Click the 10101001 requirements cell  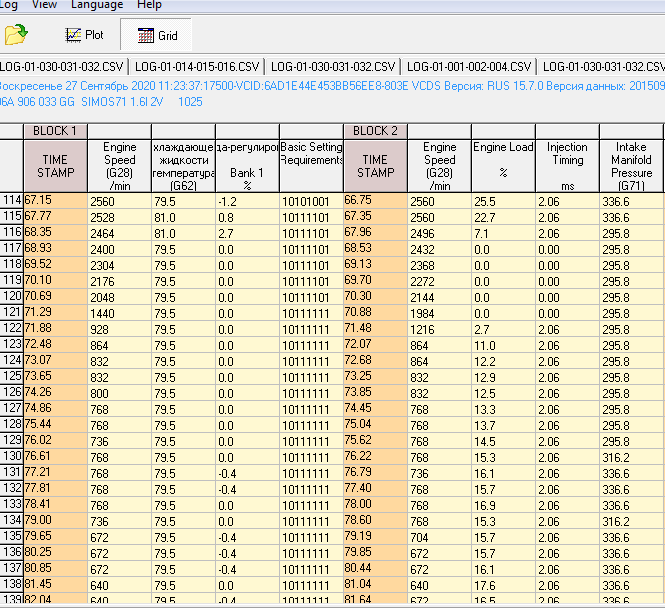311,201
